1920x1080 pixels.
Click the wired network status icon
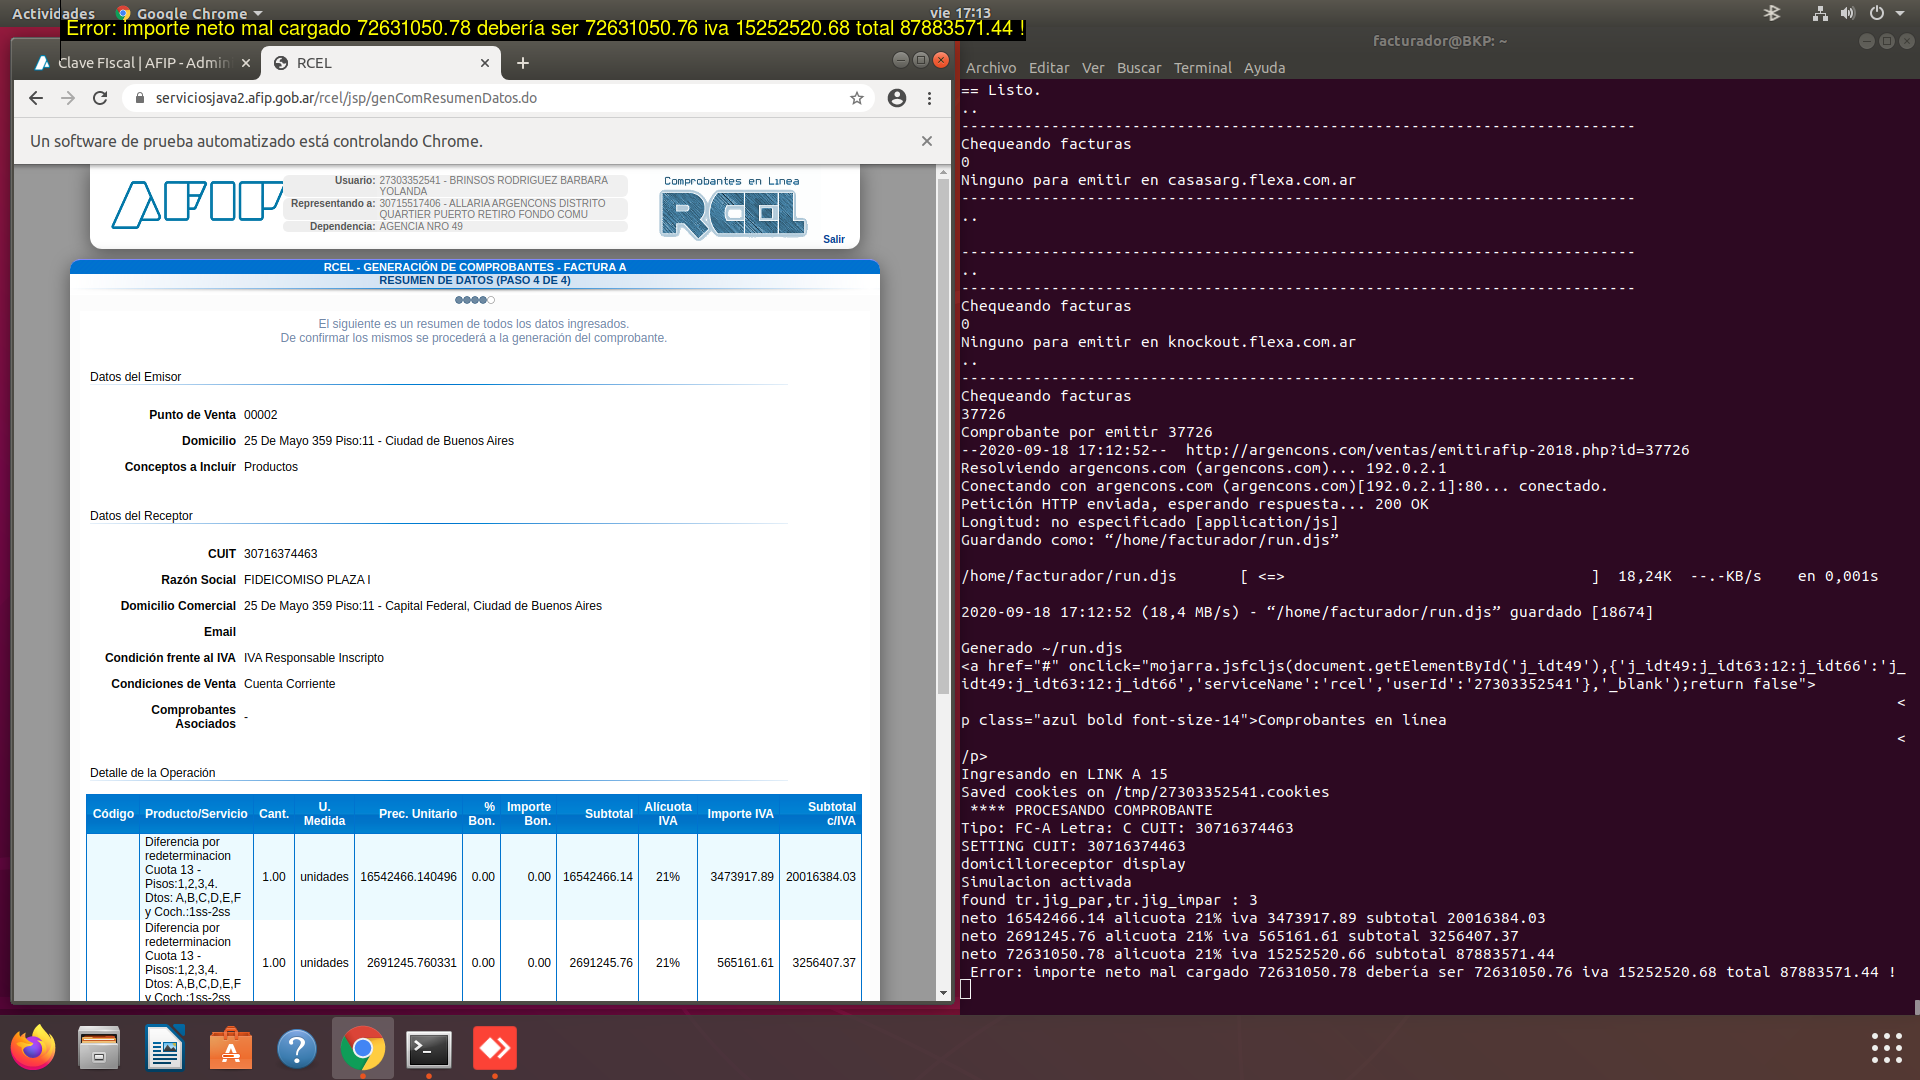click(1820, 13)
